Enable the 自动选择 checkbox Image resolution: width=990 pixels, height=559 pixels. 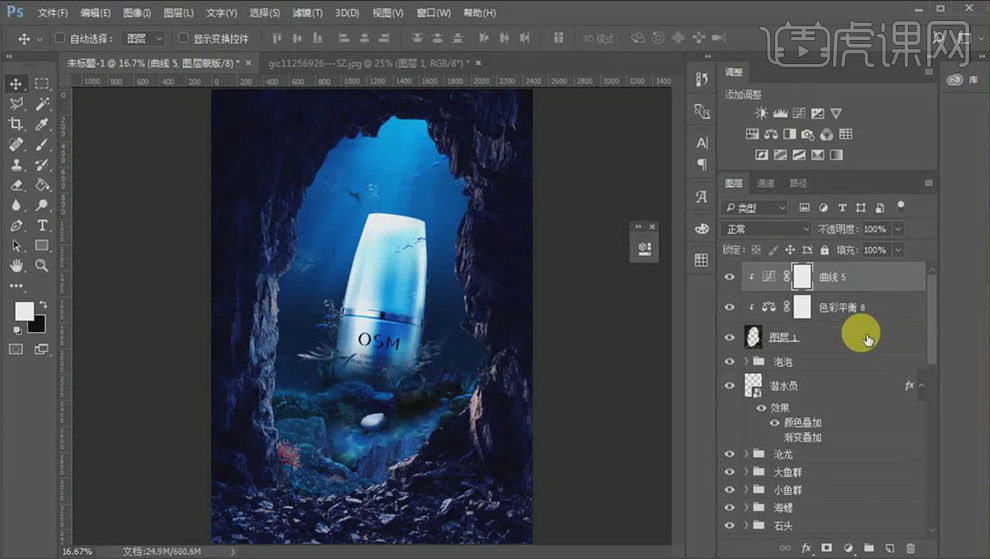60,38
